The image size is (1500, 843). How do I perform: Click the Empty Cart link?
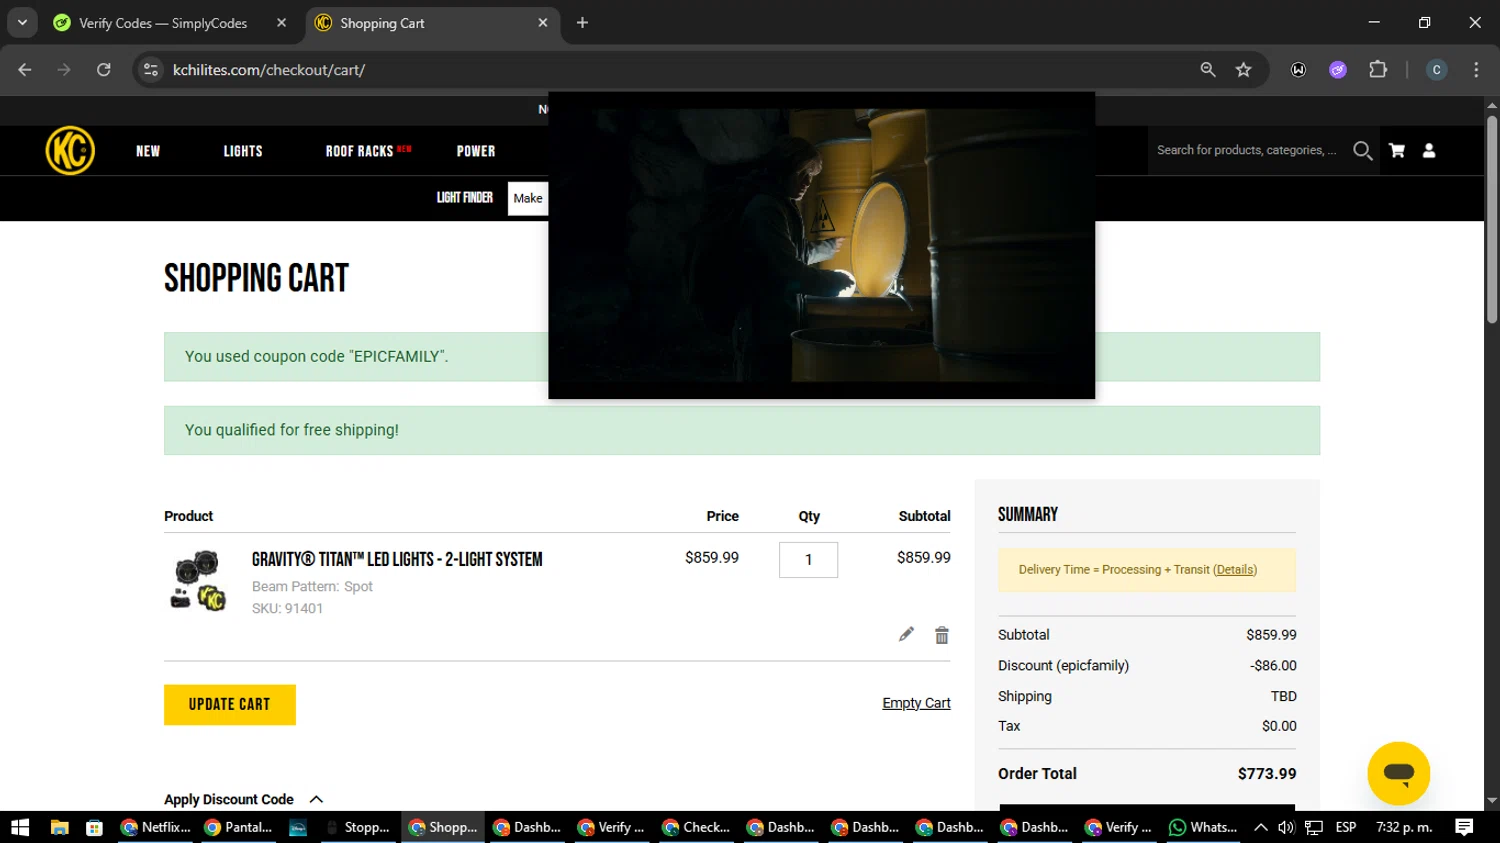[916, 703]
